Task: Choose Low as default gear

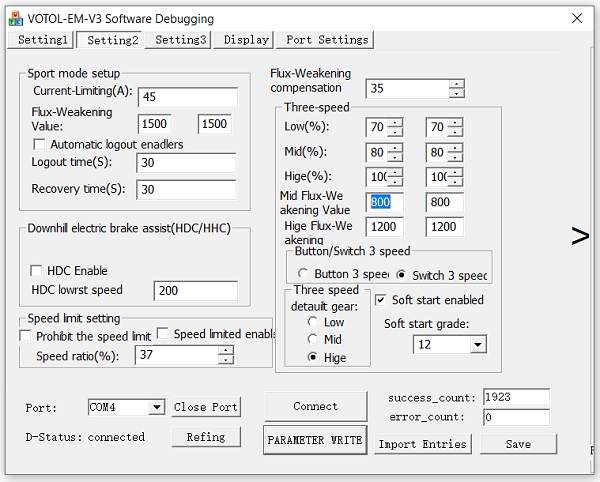Action: [313, 322]
